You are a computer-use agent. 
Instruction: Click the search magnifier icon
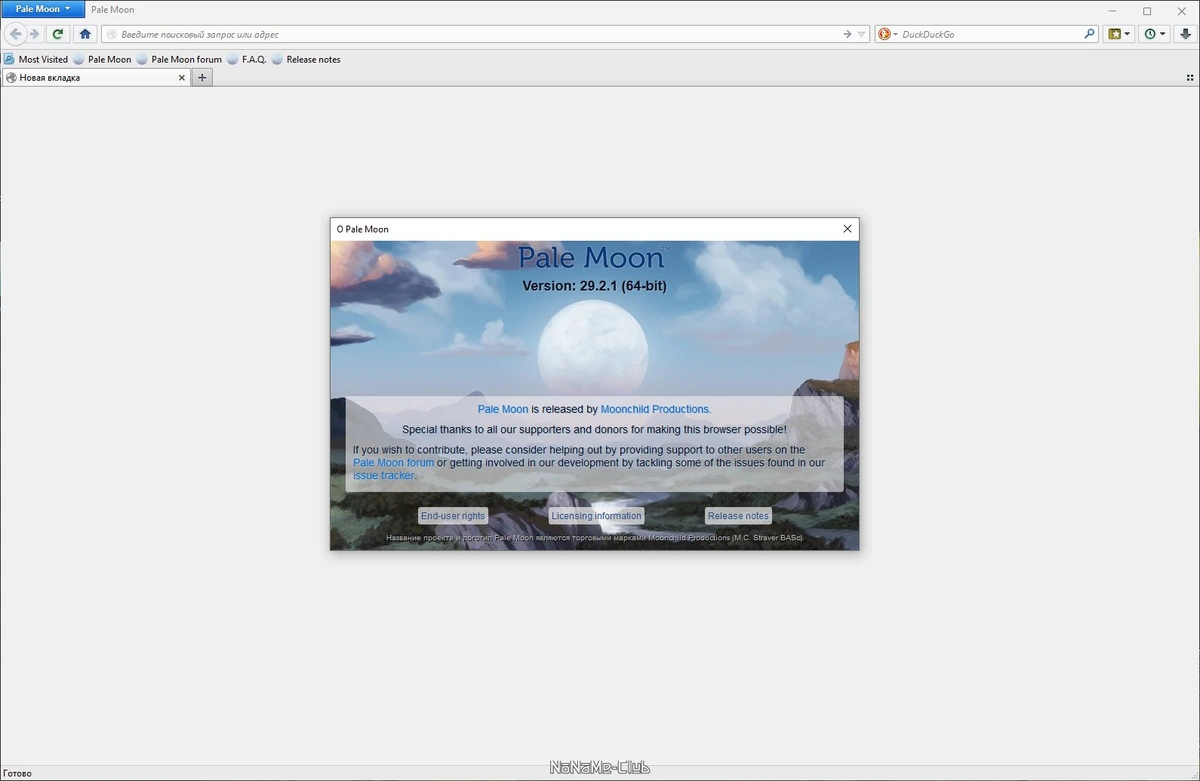coord(1090,34)
